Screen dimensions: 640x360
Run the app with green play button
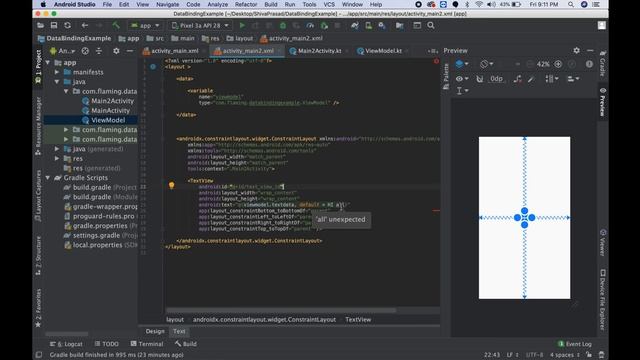pos(242,25)
